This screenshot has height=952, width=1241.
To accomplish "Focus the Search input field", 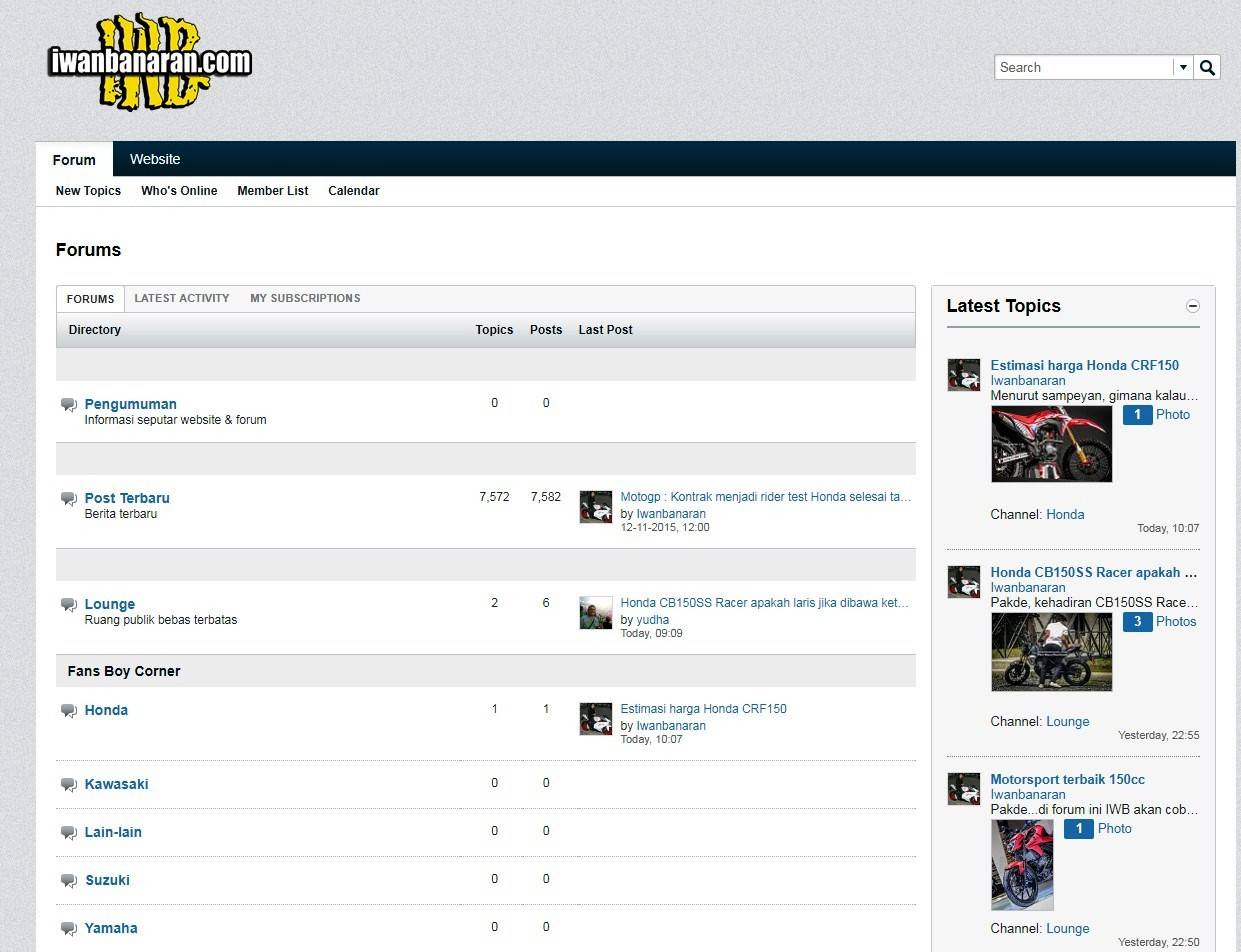I will [x=1084, y=67].
